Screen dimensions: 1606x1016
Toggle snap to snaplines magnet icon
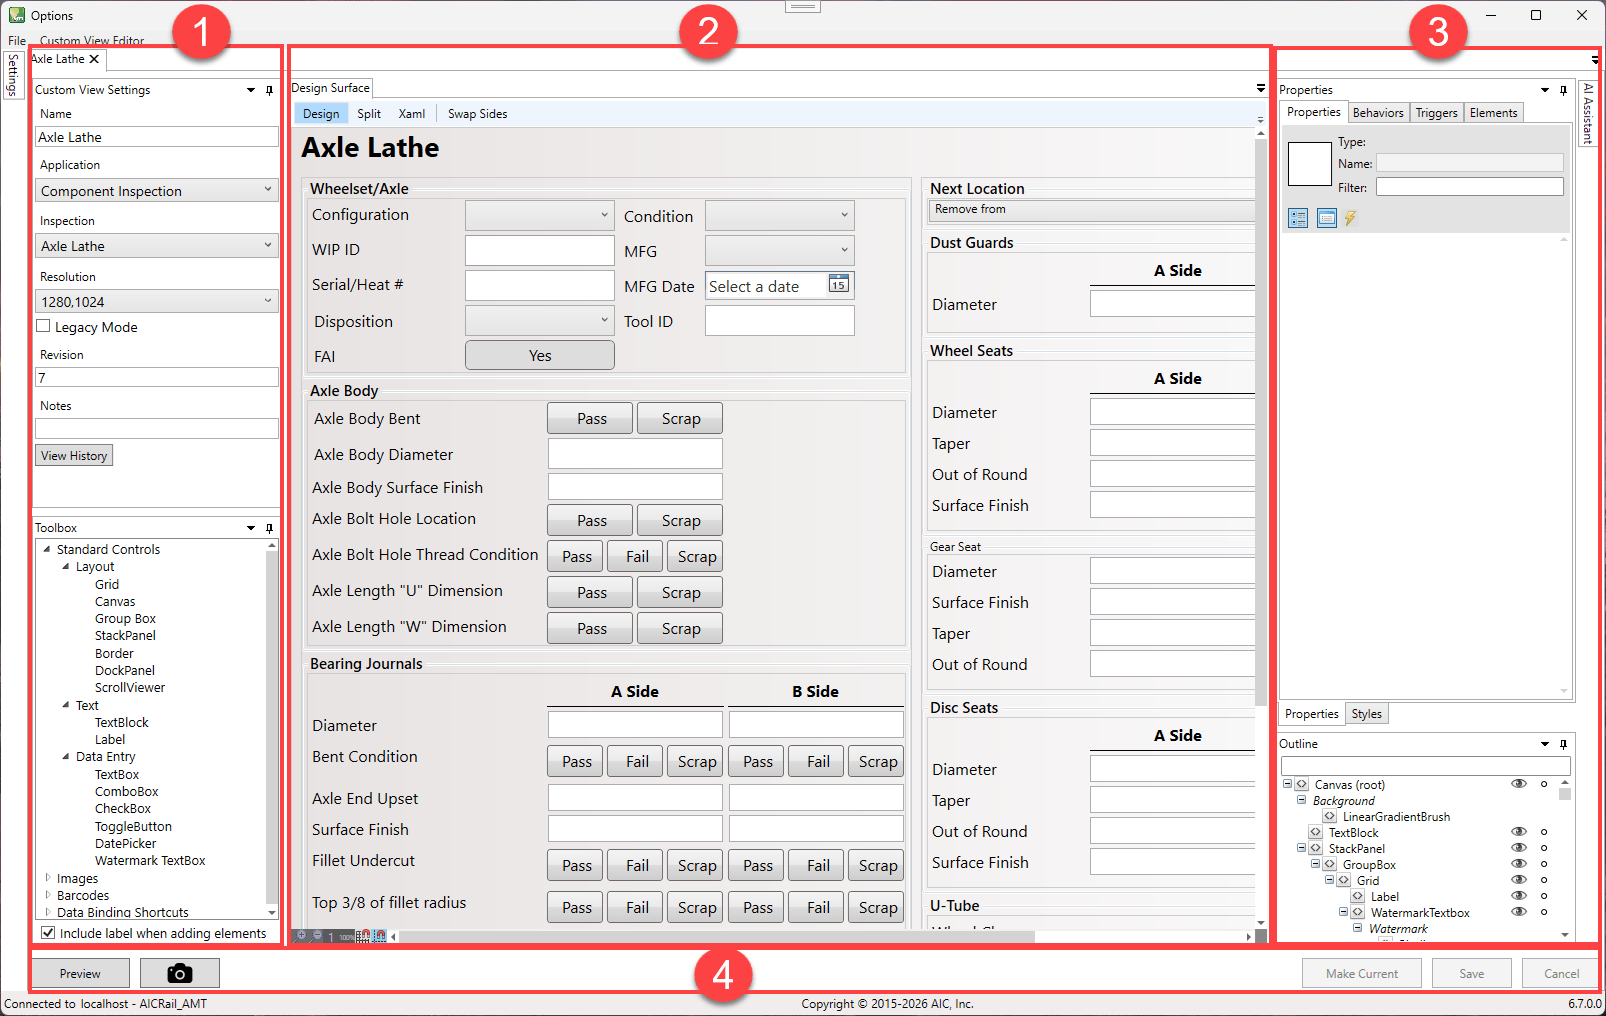pyautogui.click(x=379, y=937)
